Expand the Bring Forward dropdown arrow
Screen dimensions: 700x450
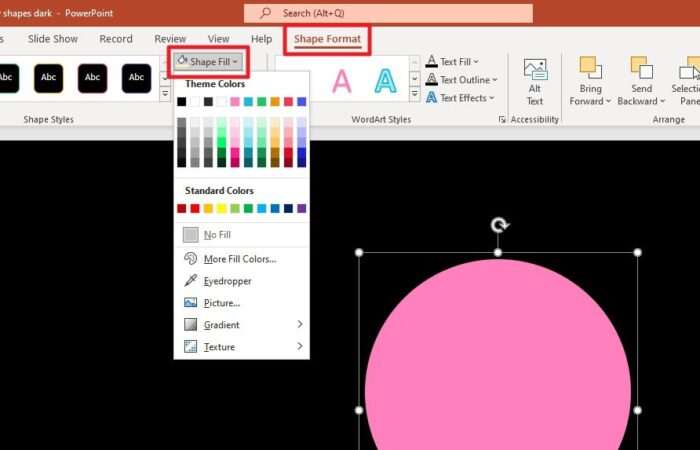point(608,101)
